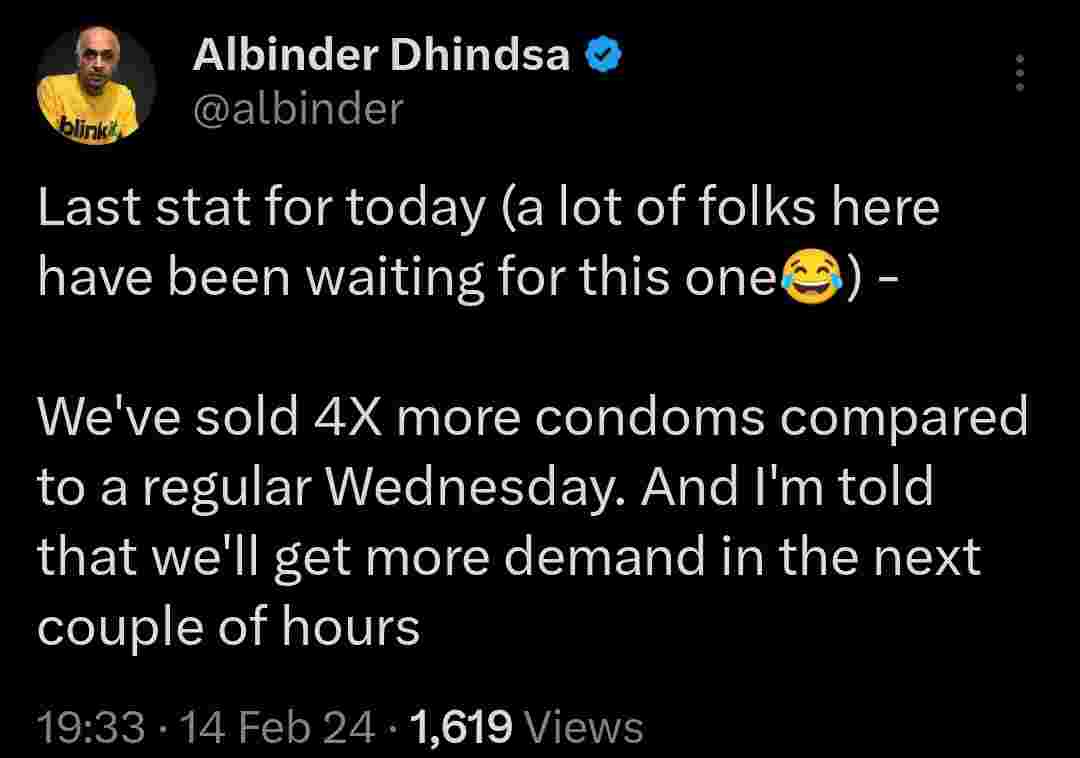Open the three-dot more options menu
Screen dimensions: 1080x758
pos(1020,73)
